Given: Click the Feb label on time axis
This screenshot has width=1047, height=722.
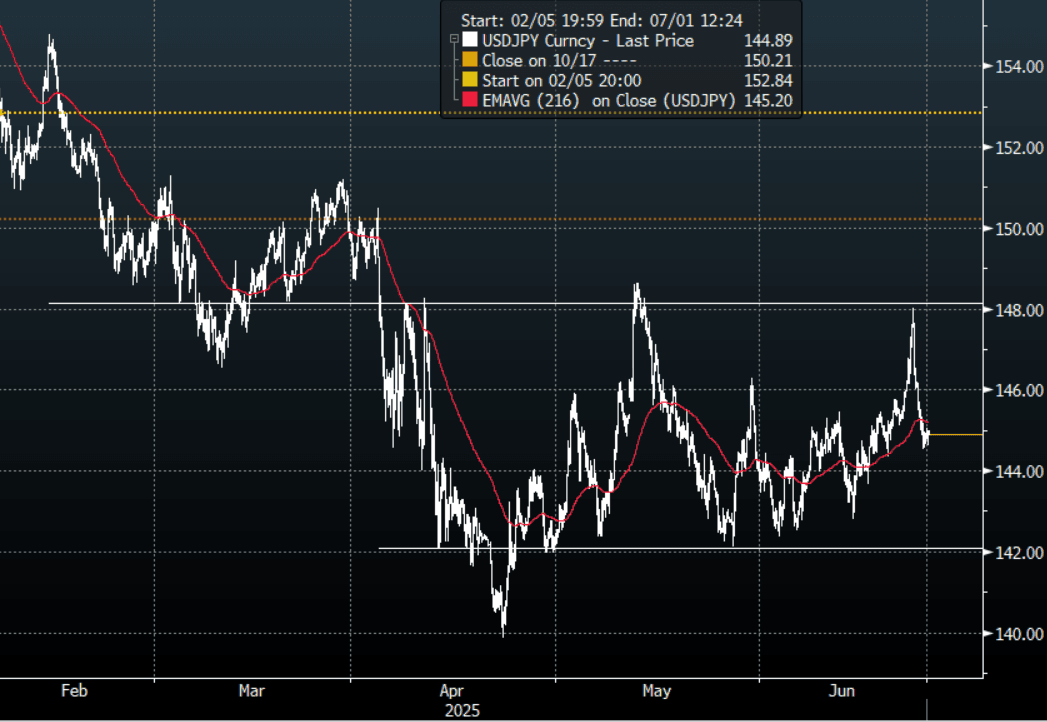Looking at the screenshot, I should click(x=75, y=691).
